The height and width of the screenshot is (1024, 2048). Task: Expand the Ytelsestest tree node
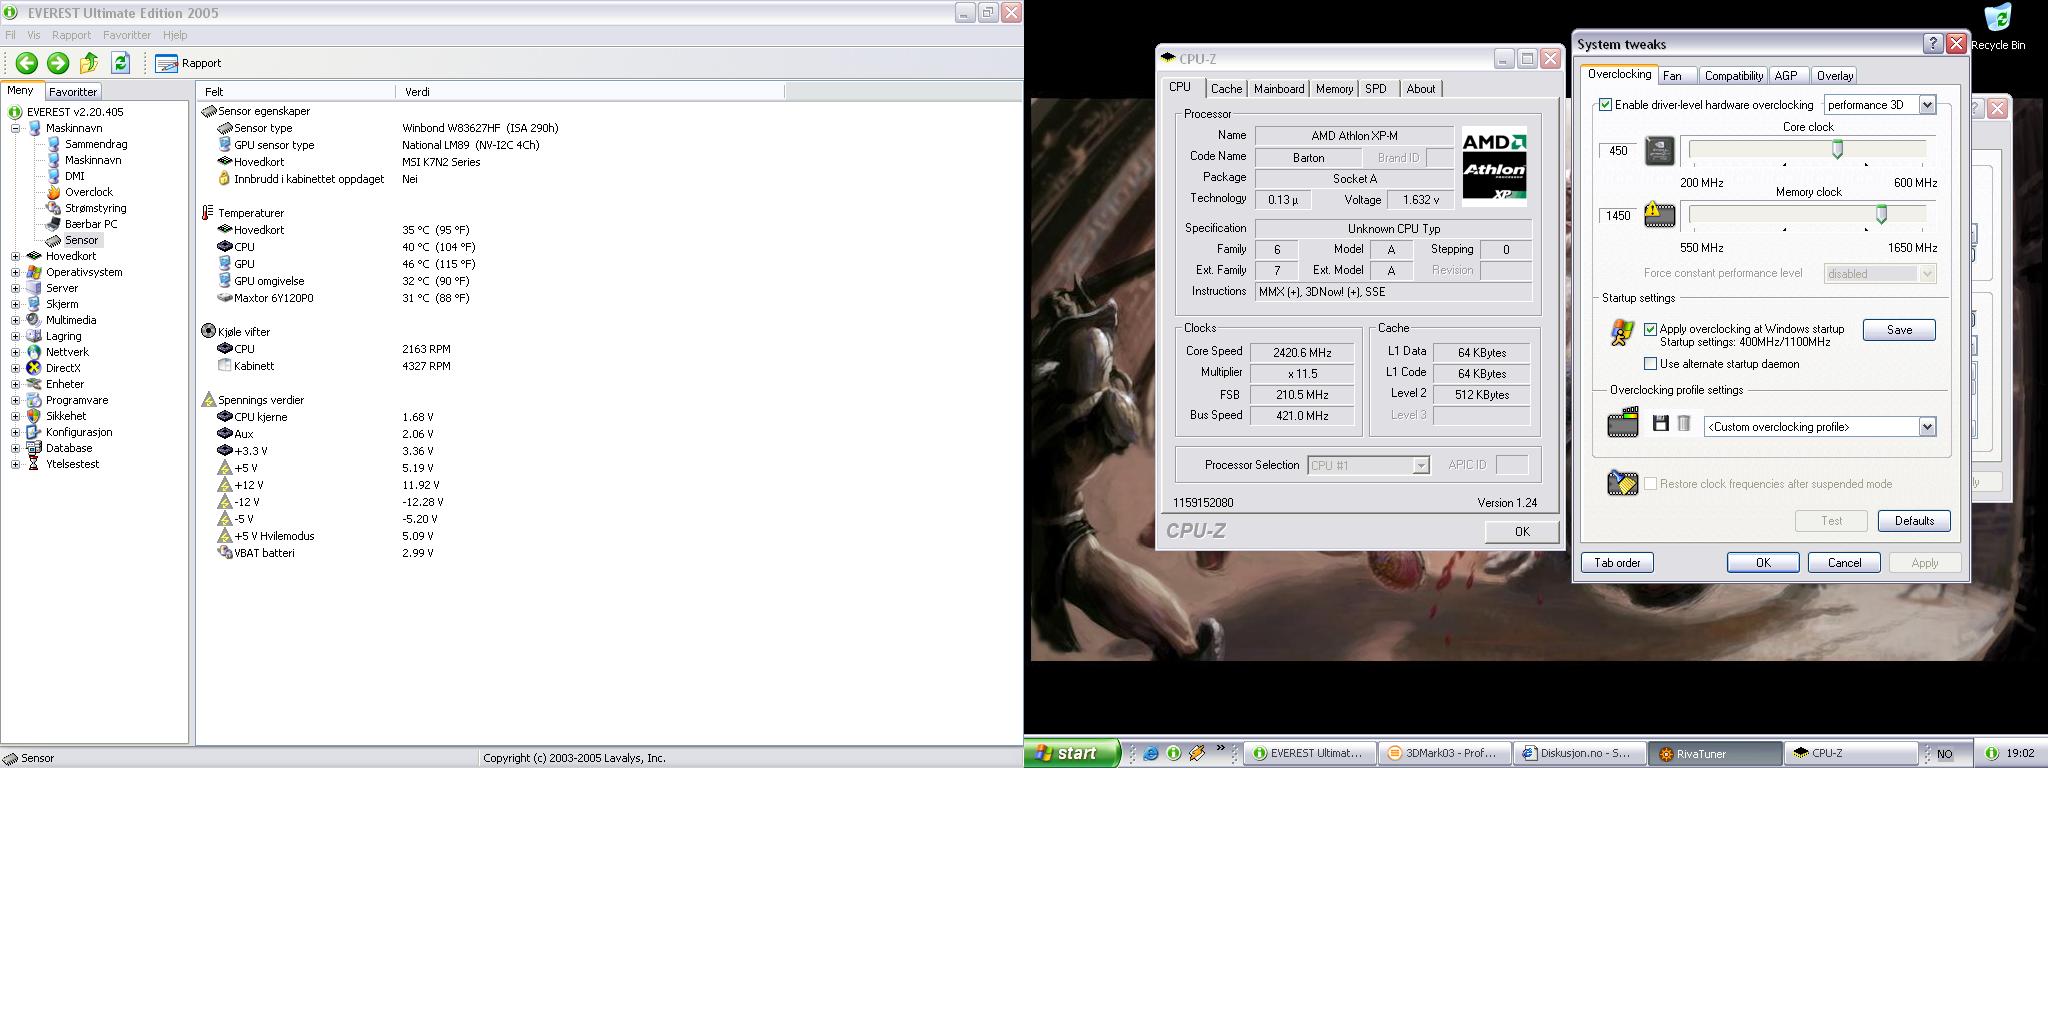pos(16,464)
